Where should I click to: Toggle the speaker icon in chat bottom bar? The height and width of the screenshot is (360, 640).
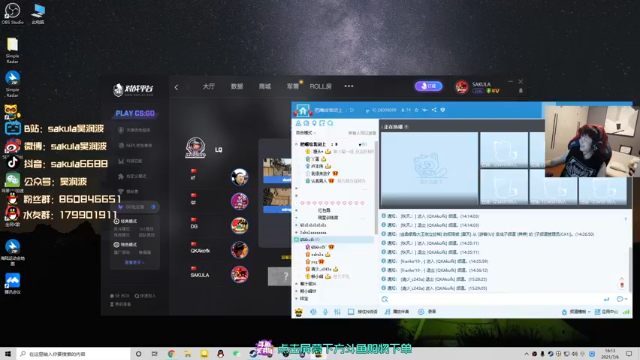313,312
